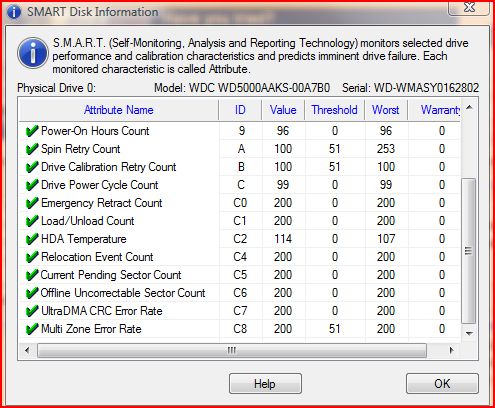Confirm dialog with OK button
Image resolution: width=495 pixels, height=408 pixels.
pos(442,384)
